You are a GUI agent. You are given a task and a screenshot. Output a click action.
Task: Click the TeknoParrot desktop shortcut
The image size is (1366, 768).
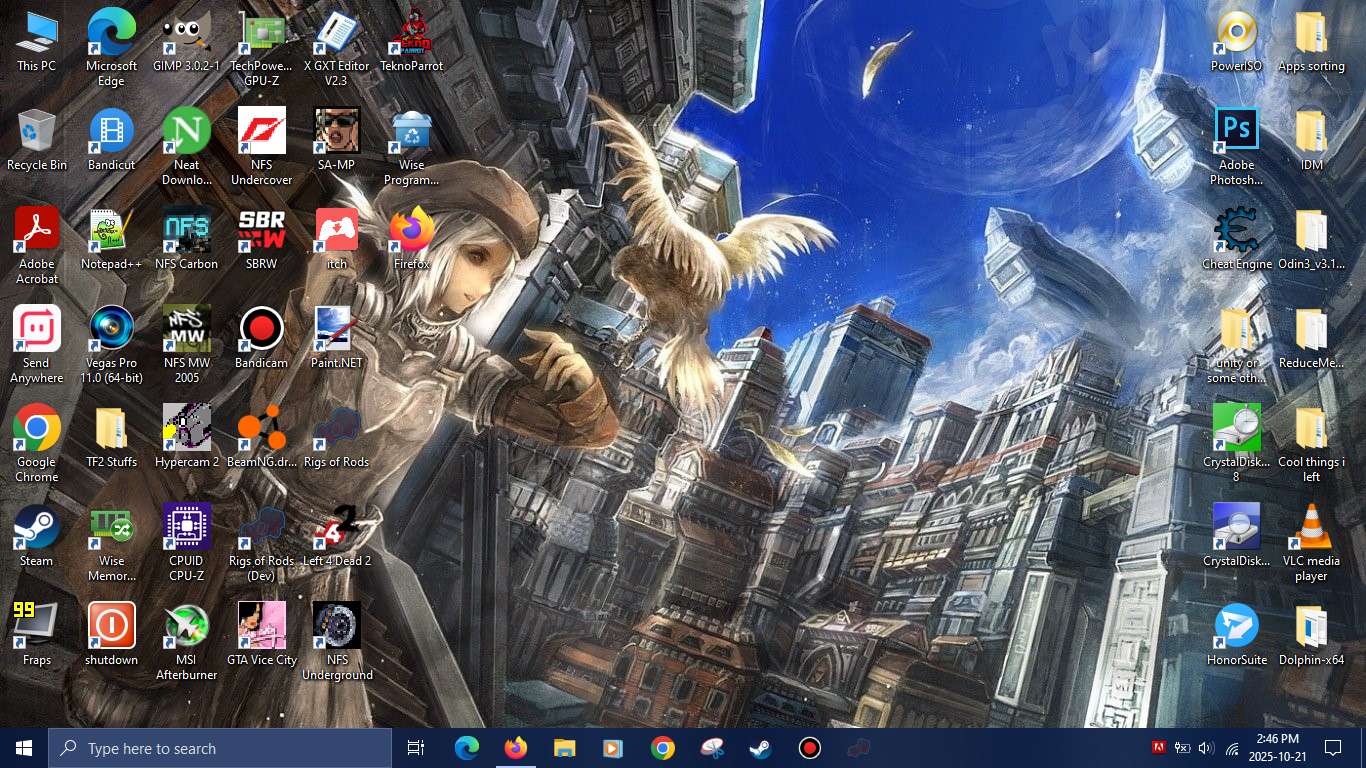pos(411,34)
